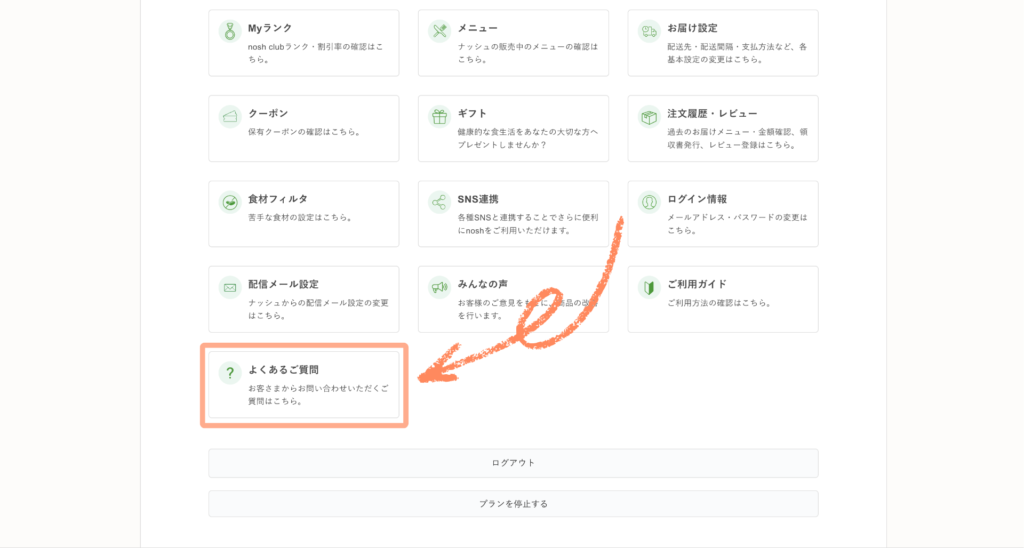Screen dimensions: 1024x548
Task: Click the package icon for 注文履歴・レビュー
Action: [x=649, y=117]
